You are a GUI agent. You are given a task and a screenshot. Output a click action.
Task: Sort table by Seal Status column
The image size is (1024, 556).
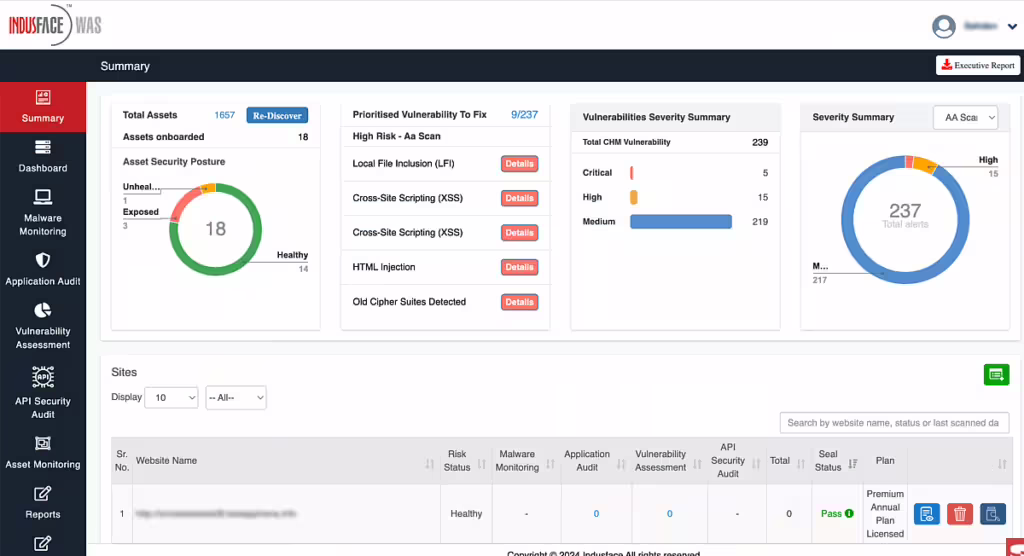853,462
